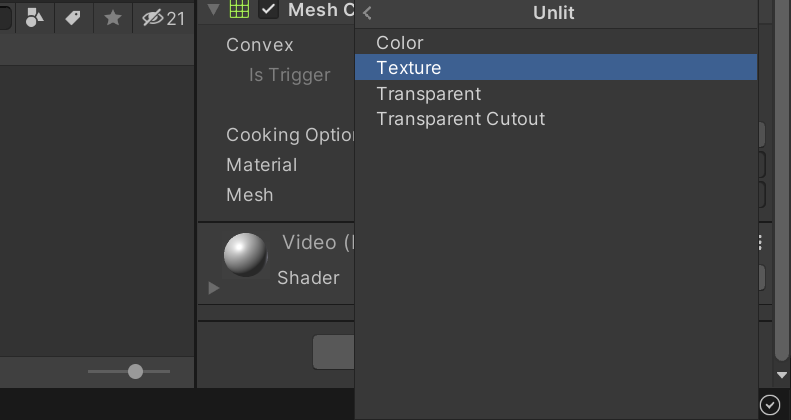Select the Color shader option
This screenshot has width=791, height=420.
[400, 43]
